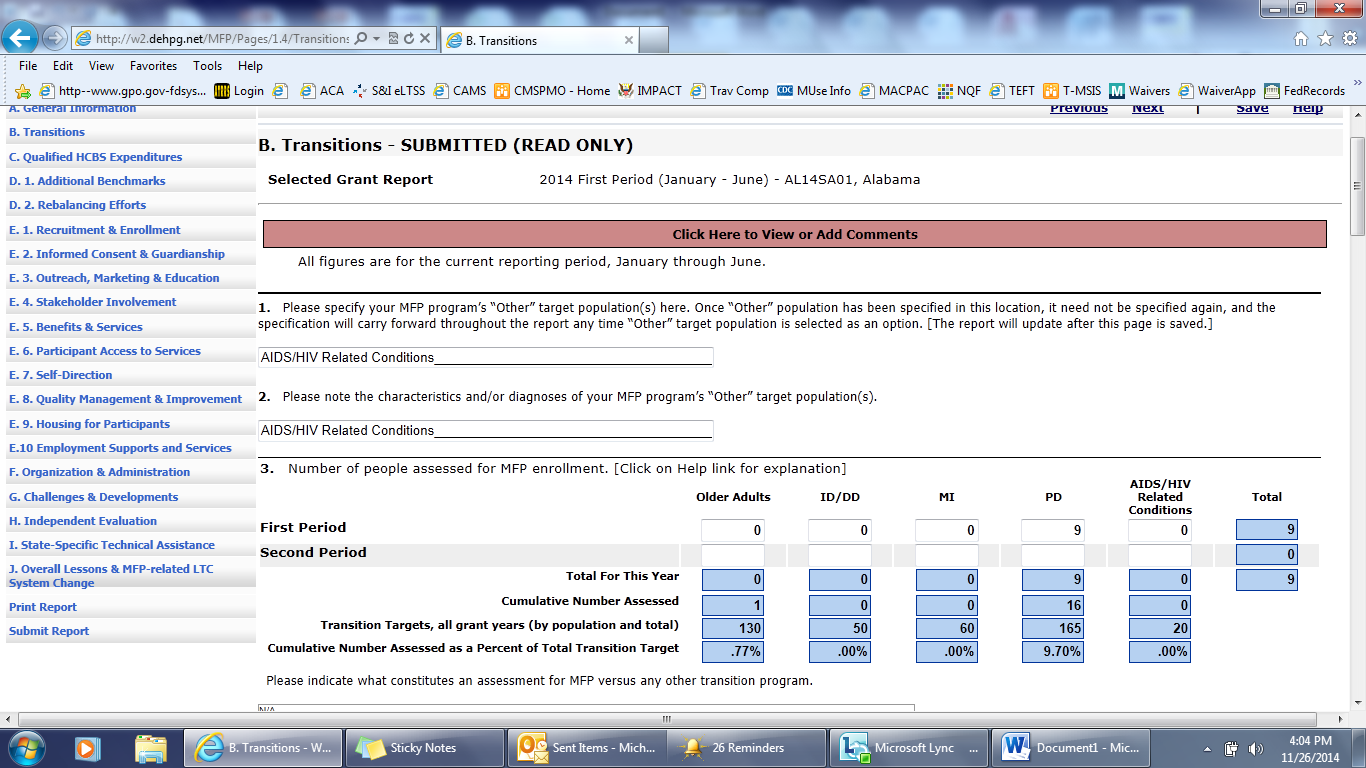Click the horizontal scrollbar at page bottom
1366x768 pixels.
666,719
